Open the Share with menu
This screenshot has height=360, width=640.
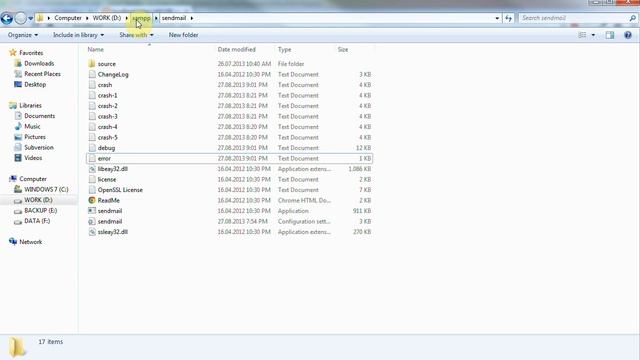click(x=136, y=35)
